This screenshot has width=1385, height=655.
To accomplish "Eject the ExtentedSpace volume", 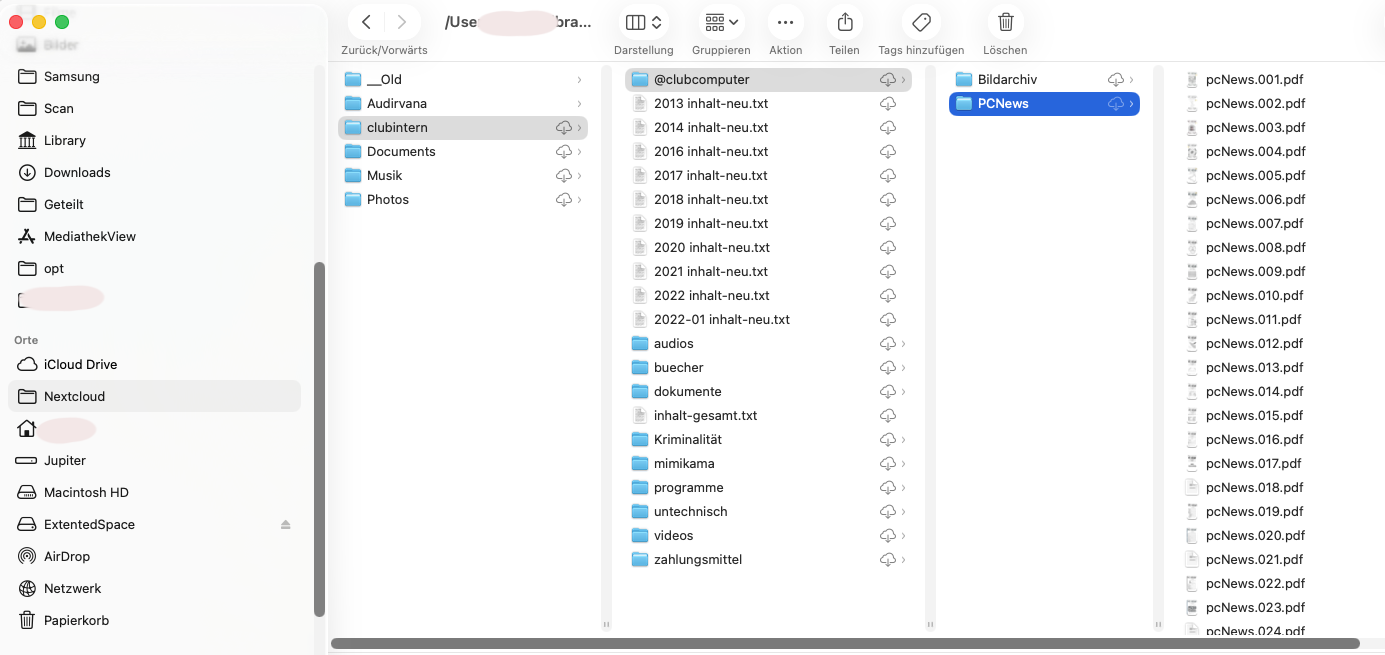I will [x=285, y=525].
